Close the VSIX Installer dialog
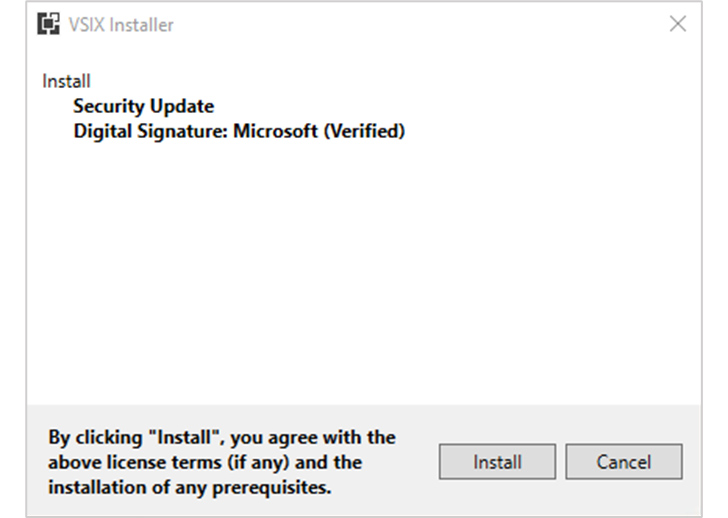This screenshot has height=518, width=728. (678, 23)
